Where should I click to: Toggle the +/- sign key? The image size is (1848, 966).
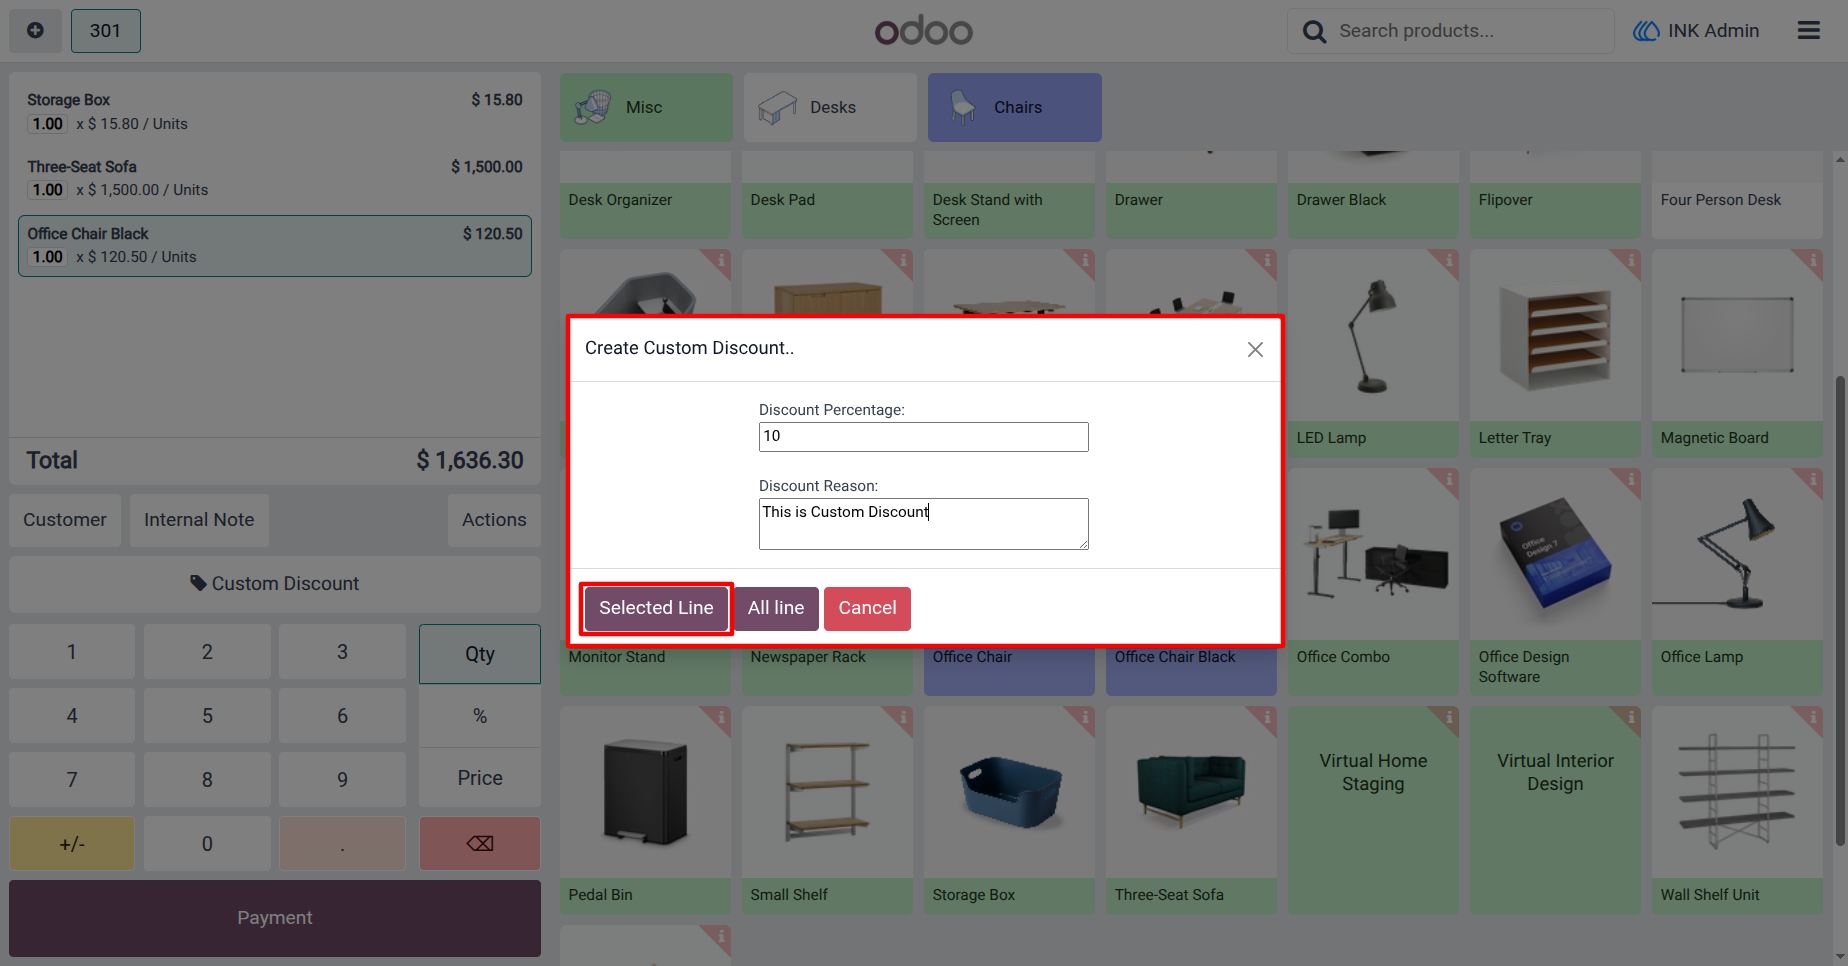[x=72, y=843]
